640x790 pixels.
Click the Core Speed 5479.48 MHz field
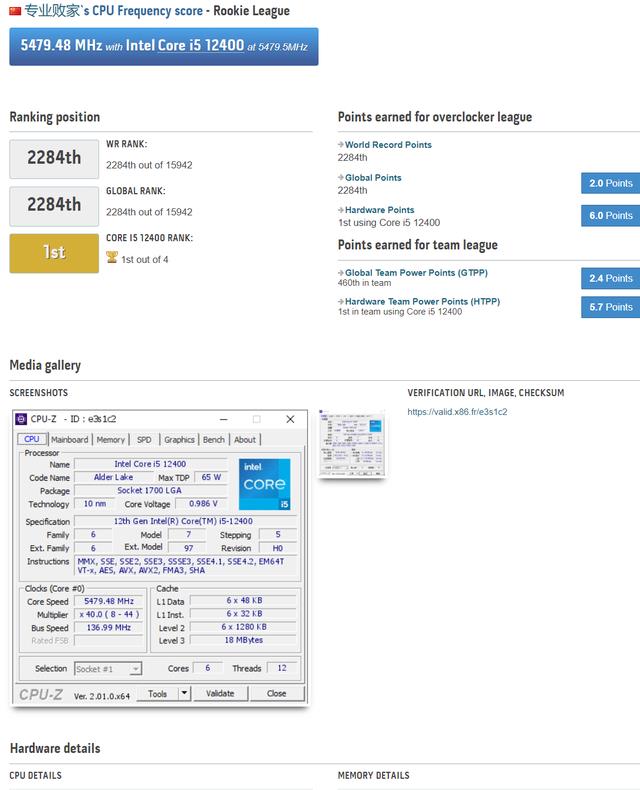click(108, 601)
